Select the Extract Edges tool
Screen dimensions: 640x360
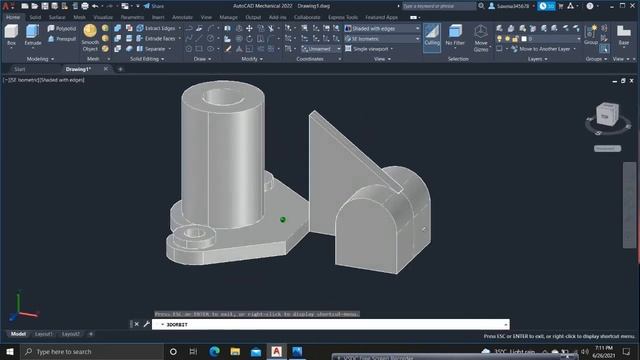(156, 28)
